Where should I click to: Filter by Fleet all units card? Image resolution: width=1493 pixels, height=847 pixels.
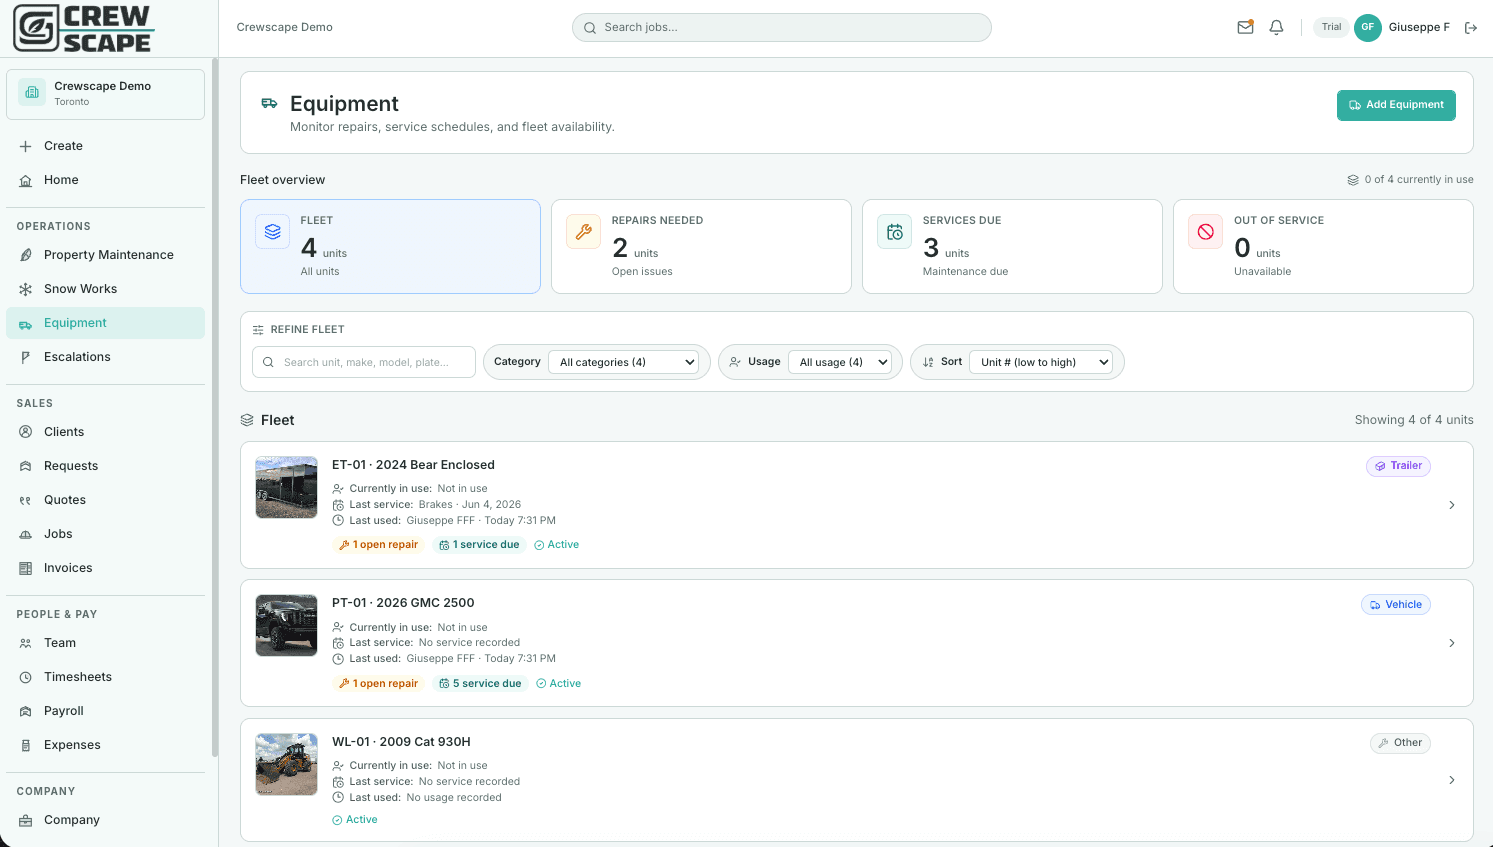click(x=390, y=246)
